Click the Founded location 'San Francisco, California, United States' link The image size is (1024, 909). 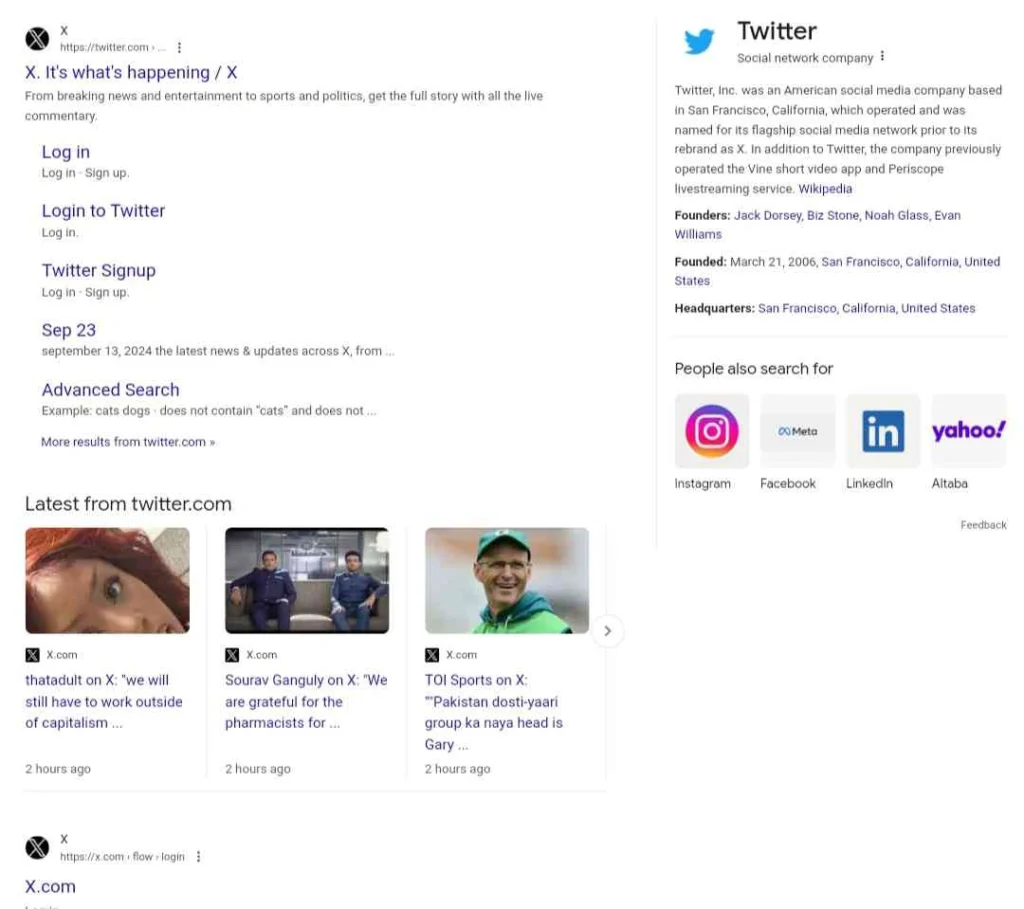(837, 271)
